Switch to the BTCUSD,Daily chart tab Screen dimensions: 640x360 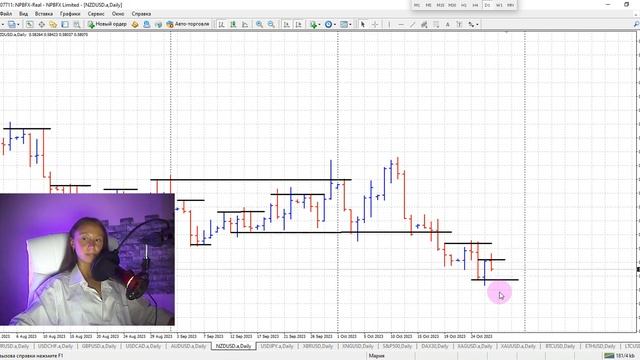tap(560, 346)
